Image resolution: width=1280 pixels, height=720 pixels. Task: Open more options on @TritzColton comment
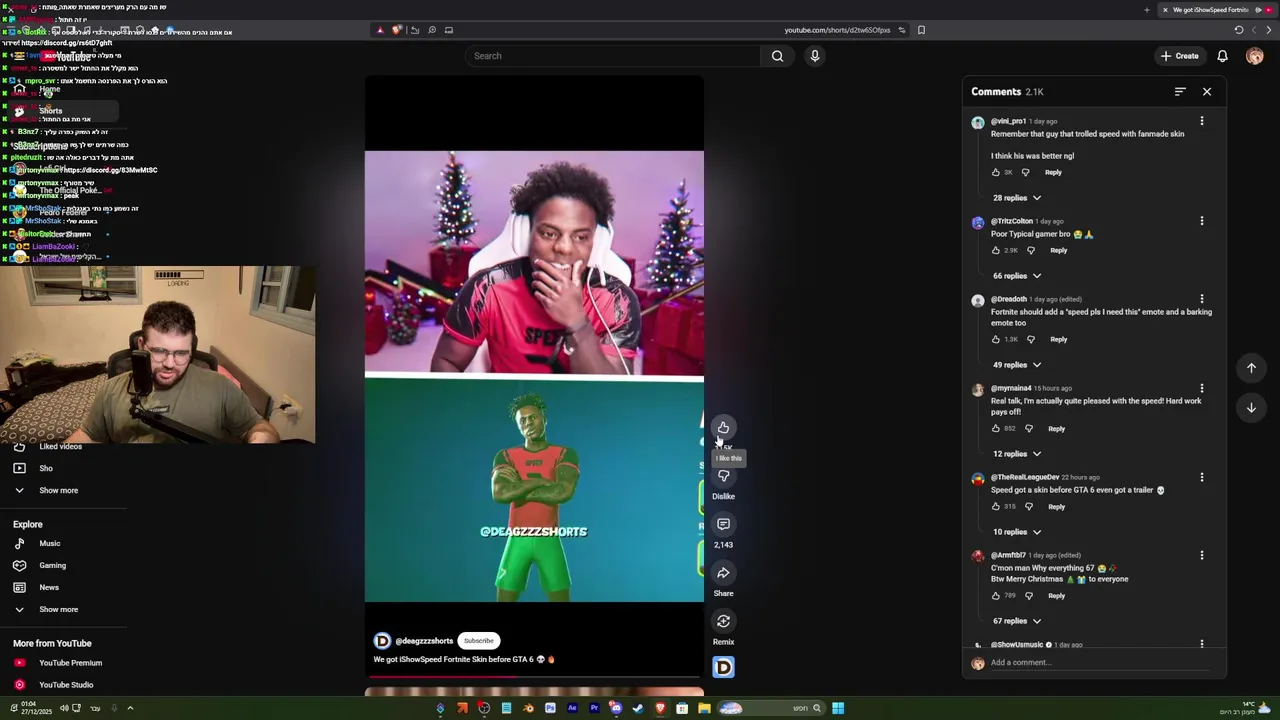pos(1202,221)
